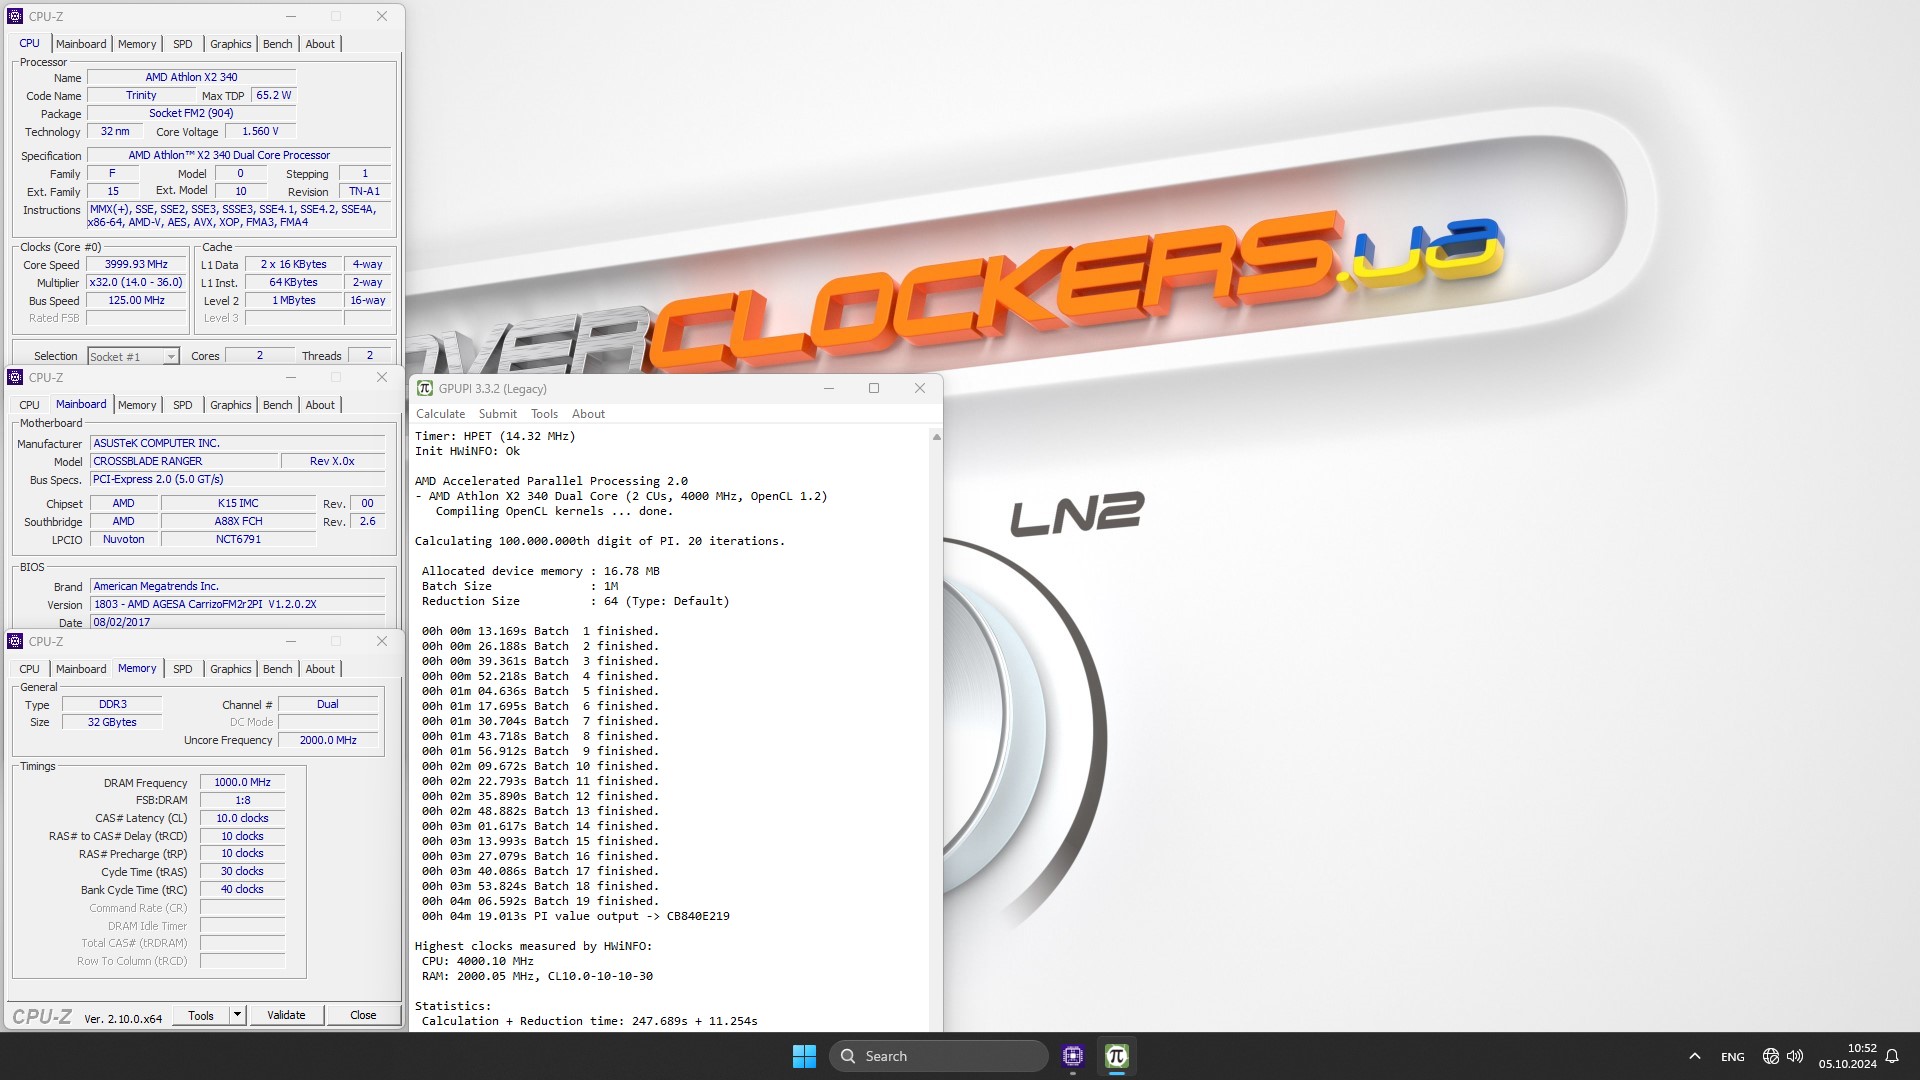The width and height of the screenshot is (1920, 1080).
Task: Click Memory CPU-Z window title icon
Action: [x=15, y=641]
